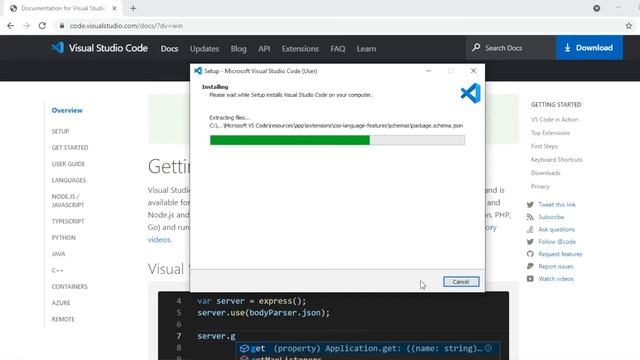Viewport: 640px width, 360px height.
Task: Click the server.use(bodyParser.json) code line
Action: pyautogui.click(x=264, y=313)
